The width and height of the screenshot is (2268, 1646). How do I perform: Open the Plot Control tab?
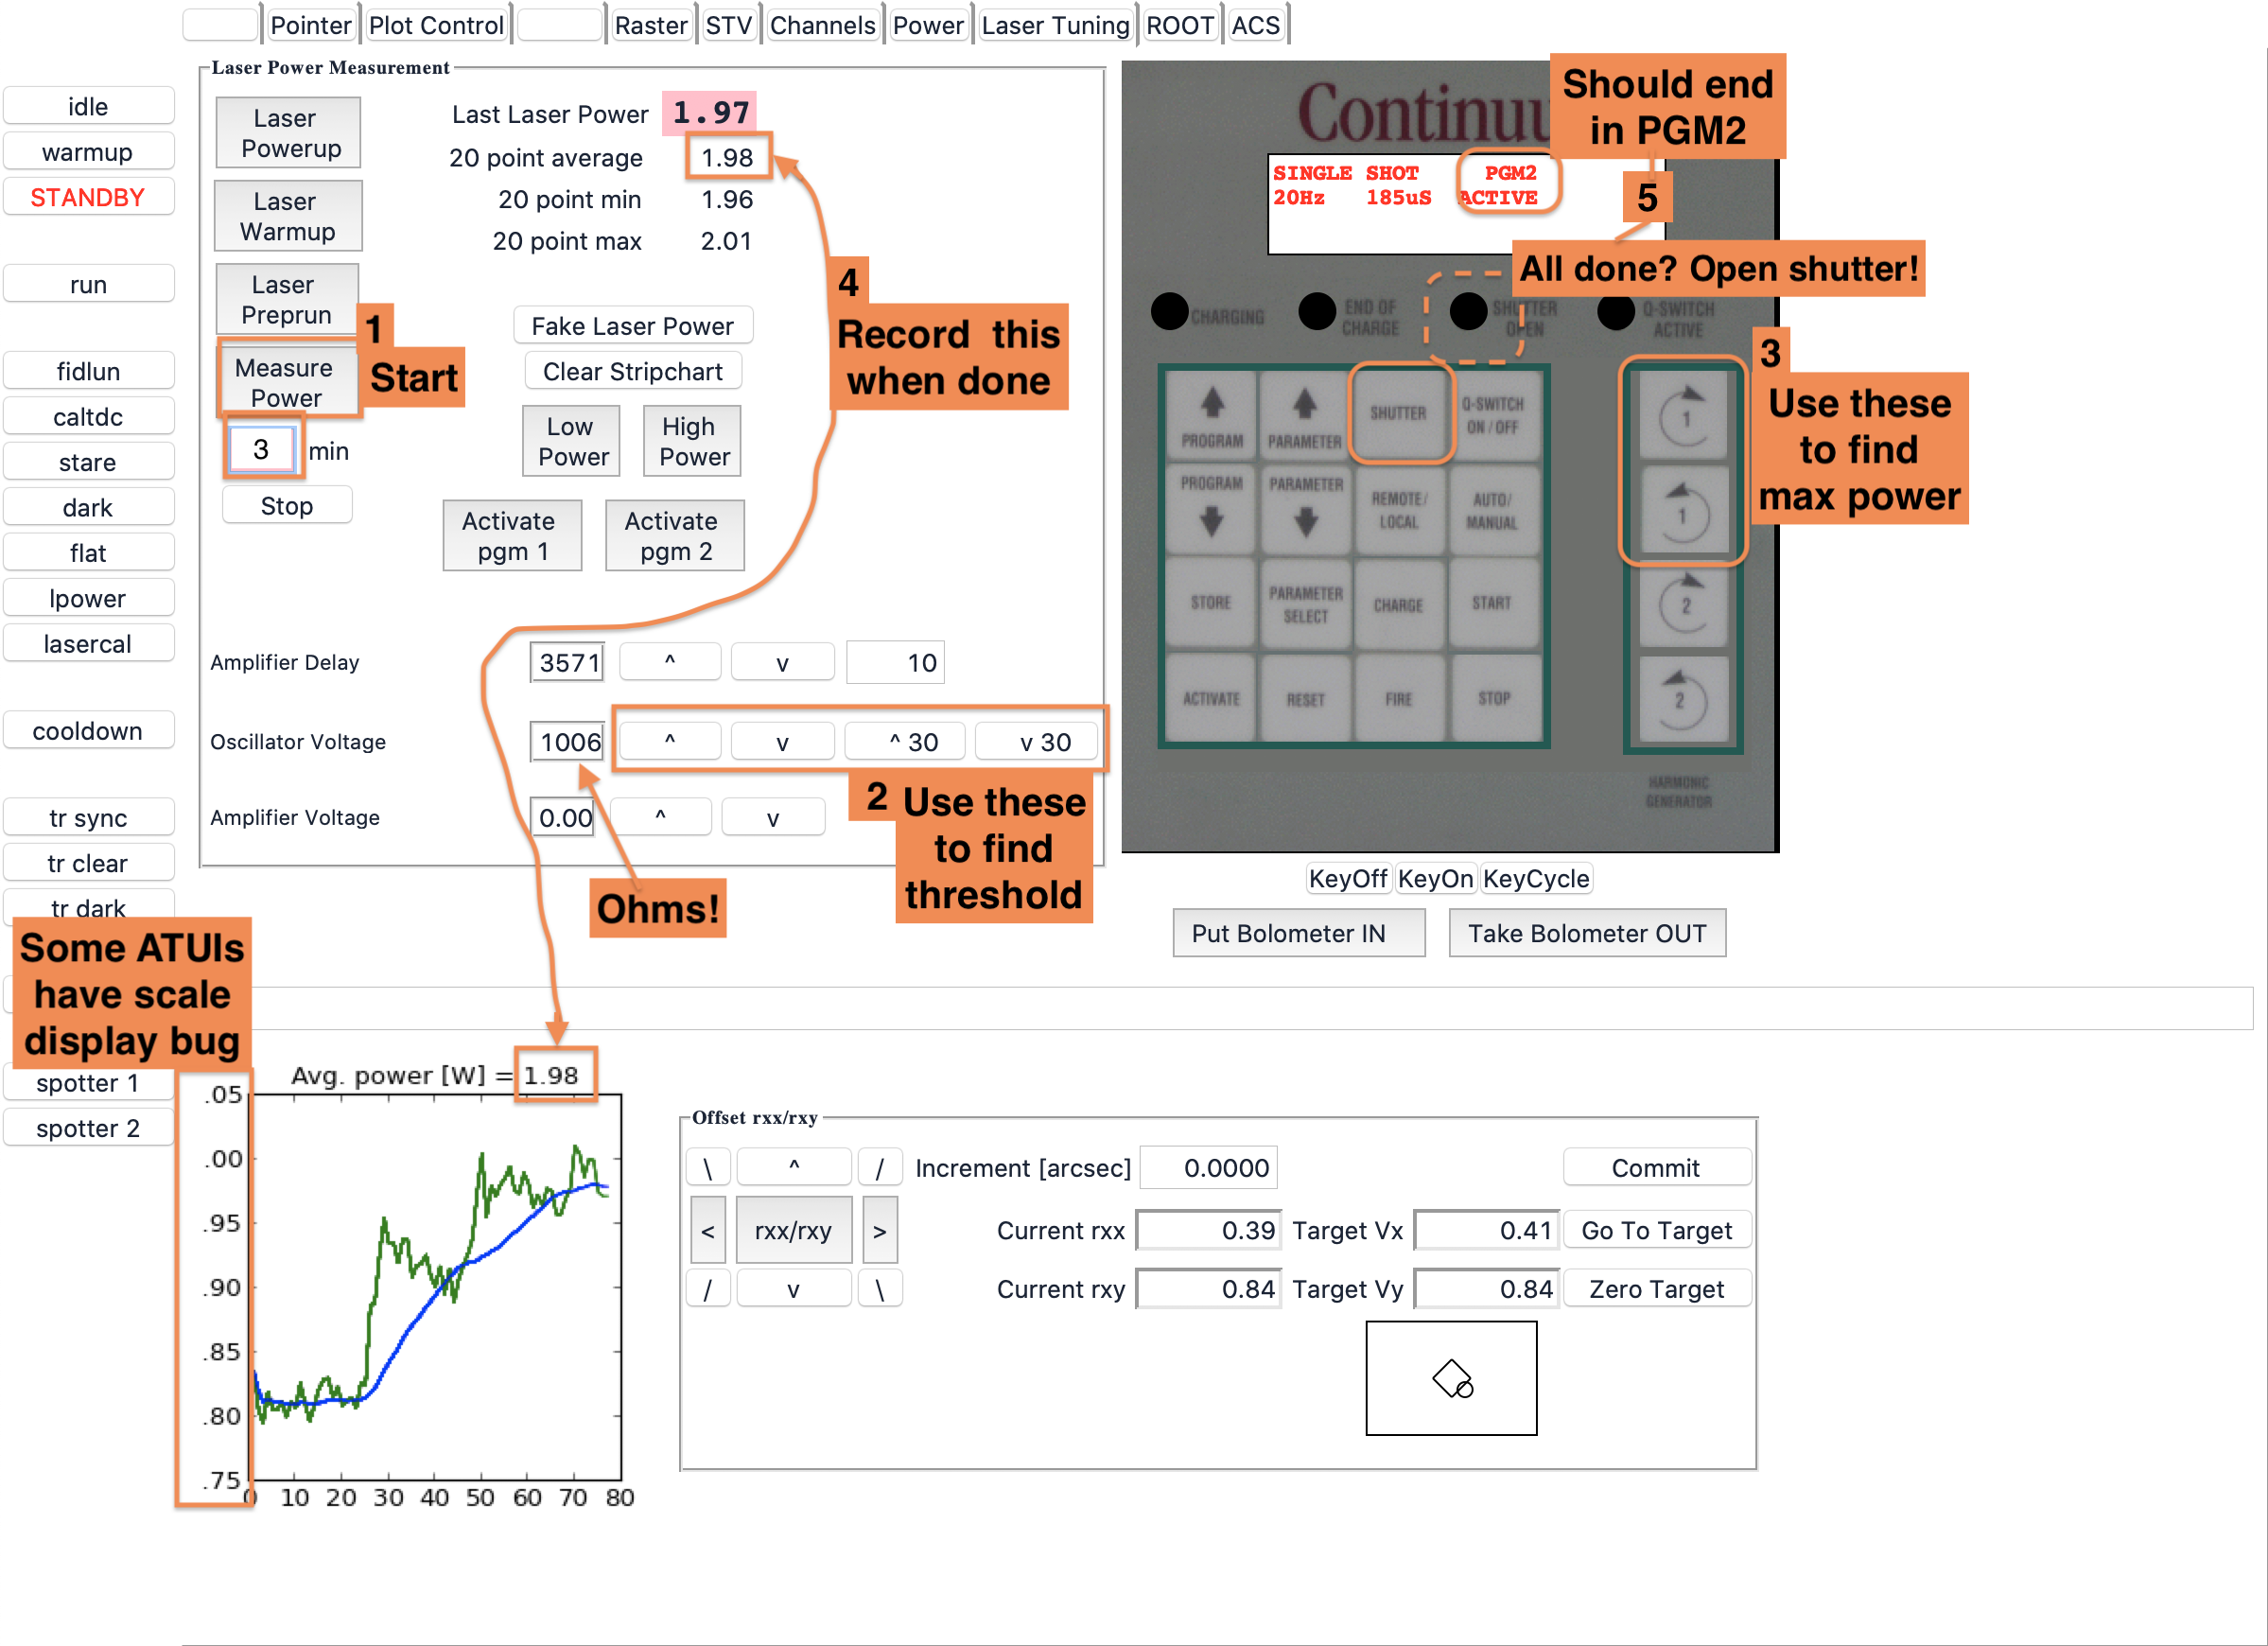[x=436, y=25]
